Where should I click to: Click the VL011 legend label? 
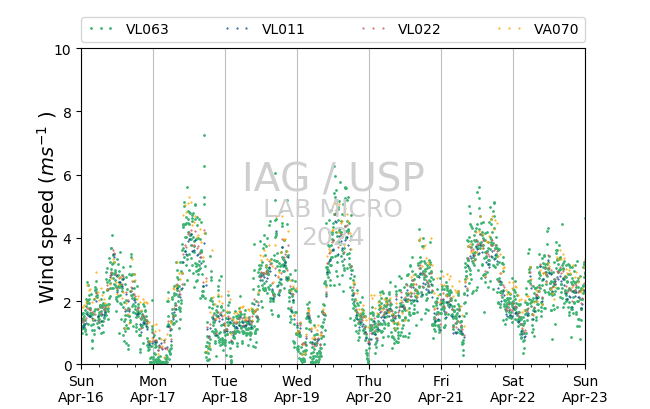(283, 29)
